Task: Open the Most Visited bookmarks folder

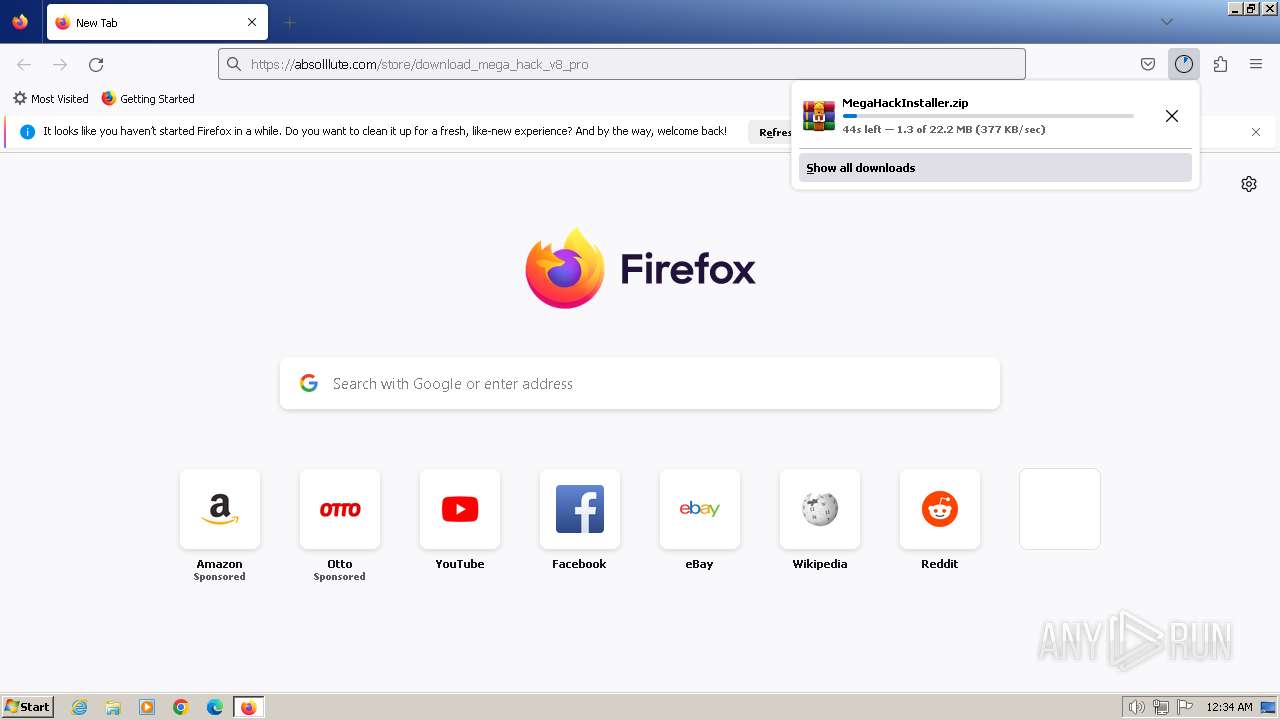Action: click(x=50, y=99)
